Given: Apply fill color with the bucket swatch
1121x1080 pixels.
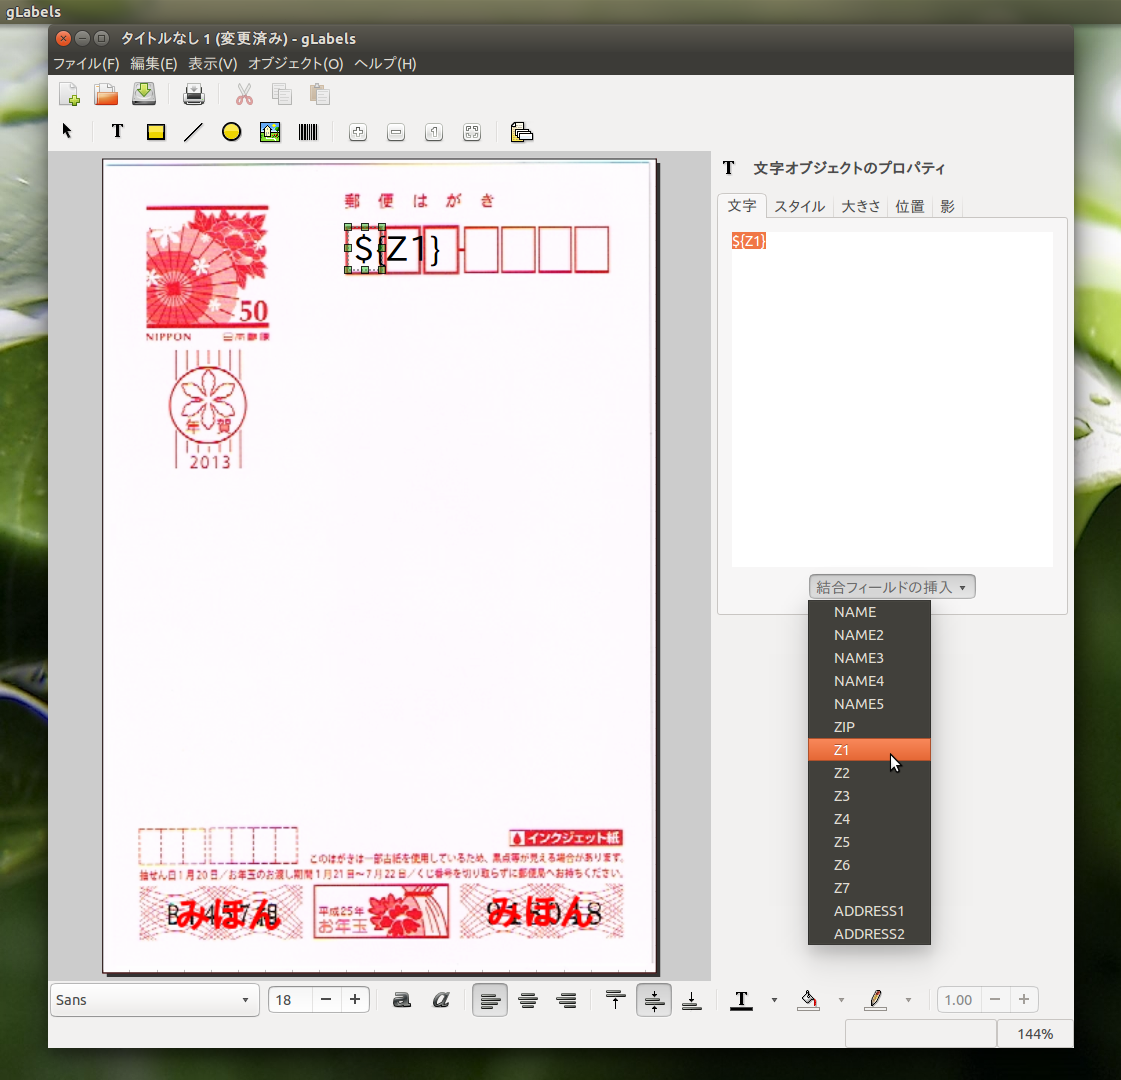Looking at the screenshot, I should (x=809, y=1000).
